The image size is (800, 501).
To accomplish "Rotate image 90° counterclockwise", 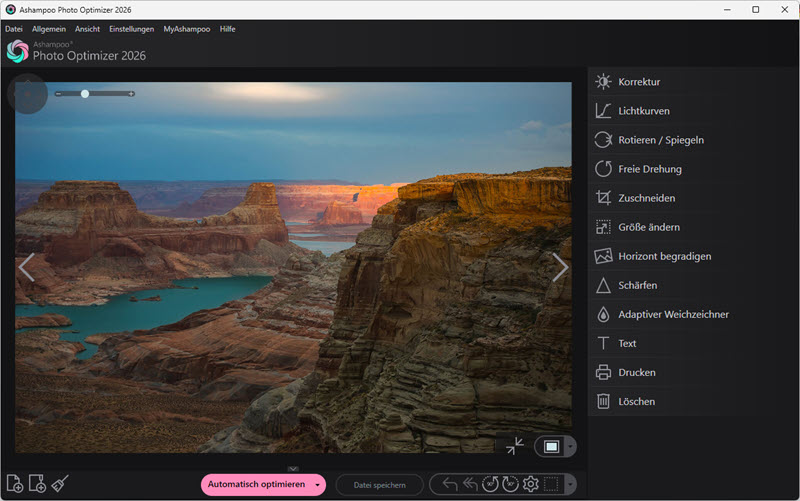I will (490, 484).
